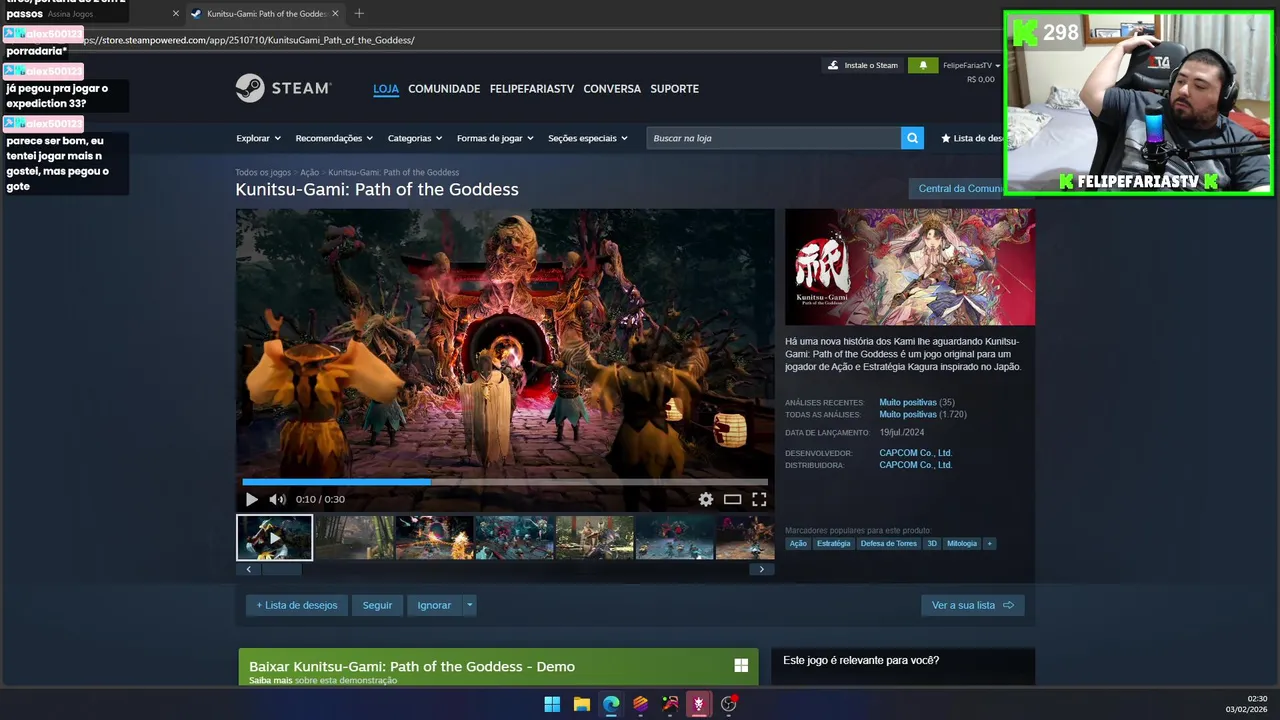
Task: Open the LOJA tab
Action: point(386,89)
